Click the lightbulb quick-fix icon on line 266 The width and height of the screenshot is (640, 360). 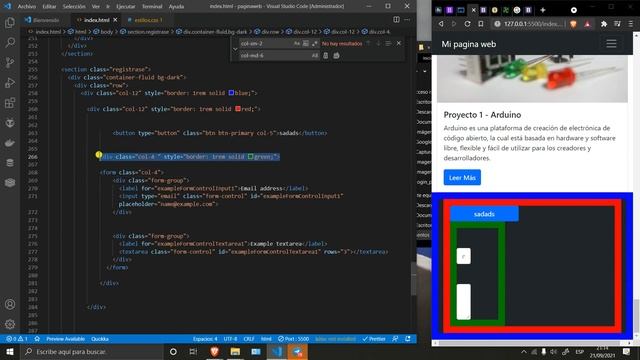tap(98, 154)
